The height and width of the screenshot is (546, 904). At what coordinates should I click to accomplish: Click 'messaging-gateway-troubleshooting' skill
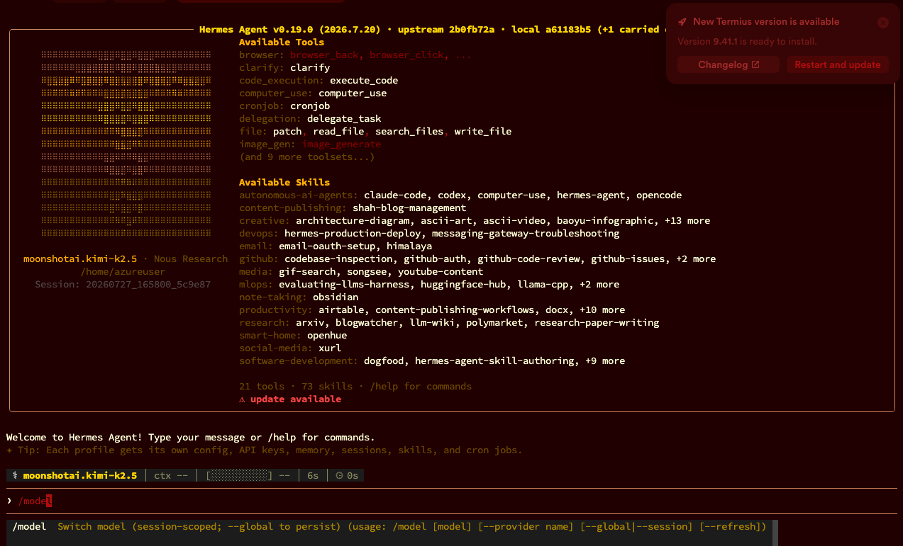[x=525, y=234]
